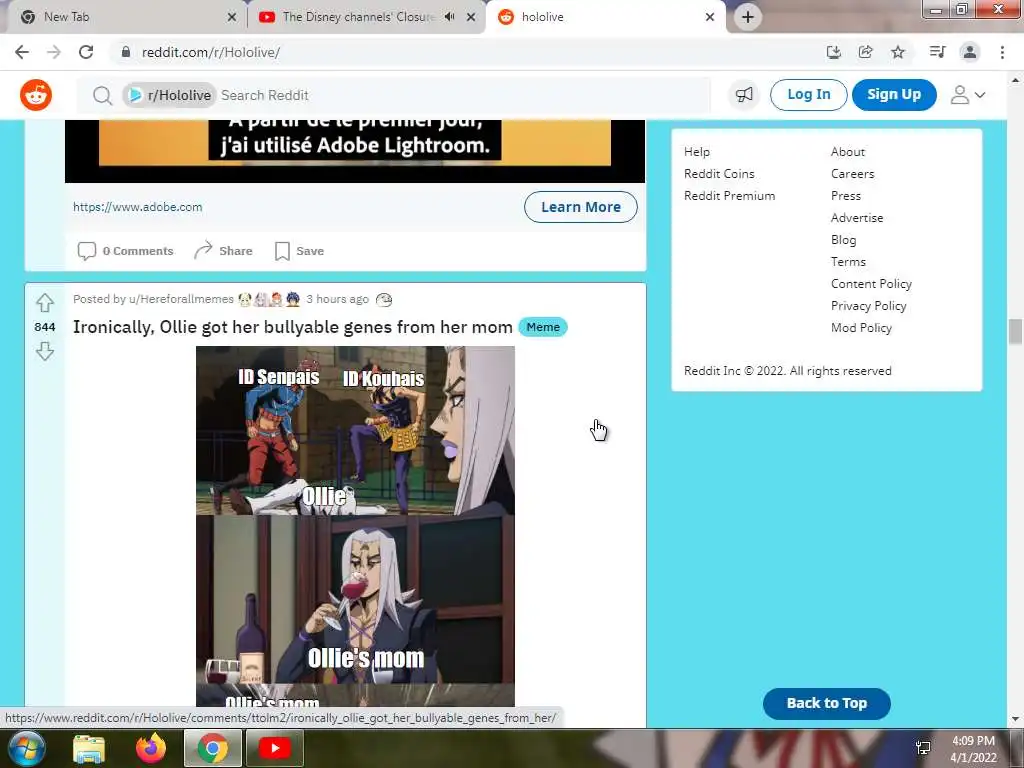
Task: Open the https://www.adobe.com link
Action: [138, 207]
